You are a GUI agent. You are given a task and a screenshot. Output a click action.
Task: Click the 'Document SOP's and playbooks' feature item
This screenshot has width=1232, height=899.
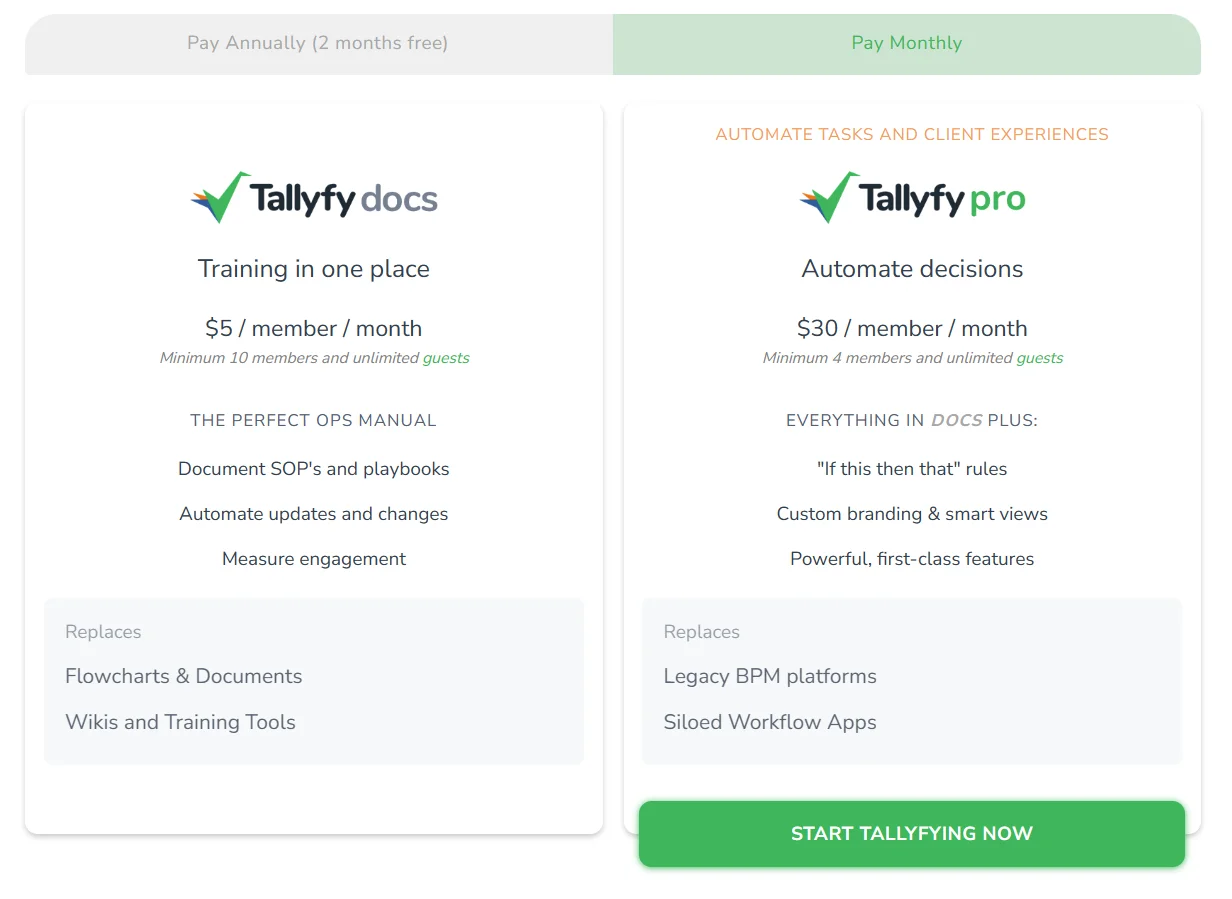(x=314, y=468)
